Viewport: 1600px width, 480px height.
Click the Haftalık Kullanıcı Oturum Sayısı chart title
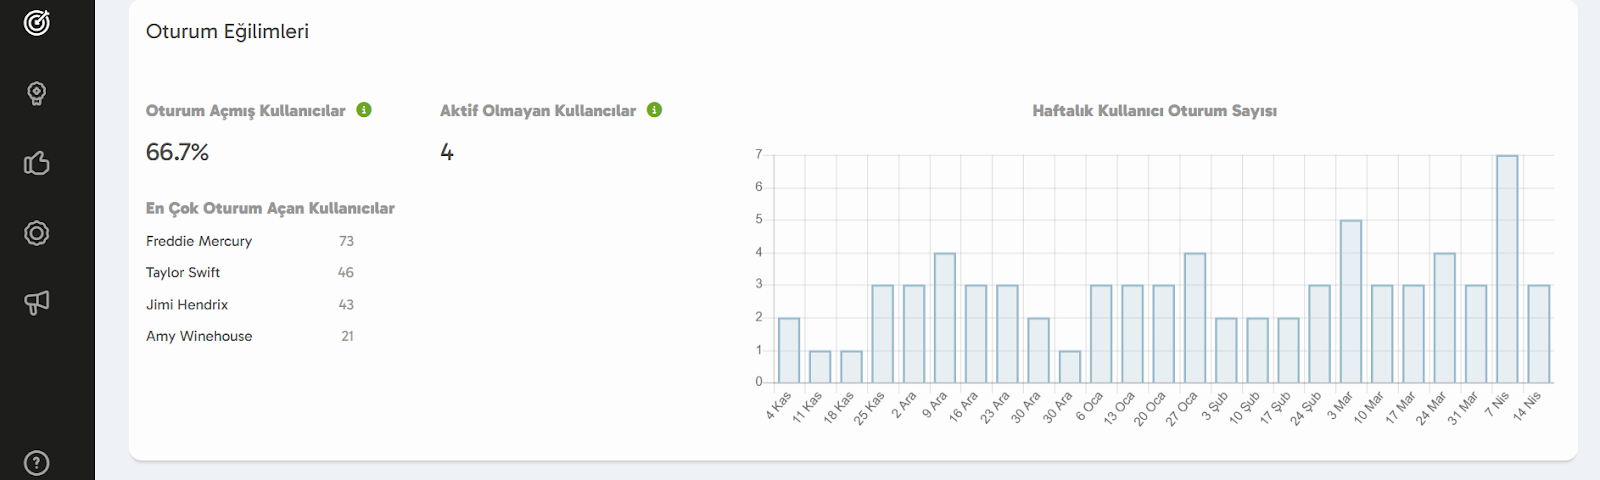click(x=1154, y=111)
